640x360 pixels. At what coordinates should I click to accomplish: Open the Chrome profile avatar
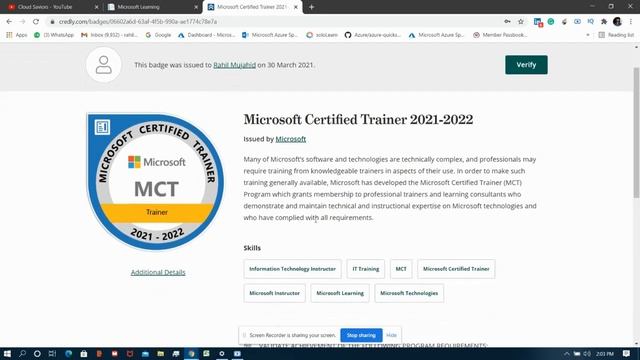(x=617, y=22)
